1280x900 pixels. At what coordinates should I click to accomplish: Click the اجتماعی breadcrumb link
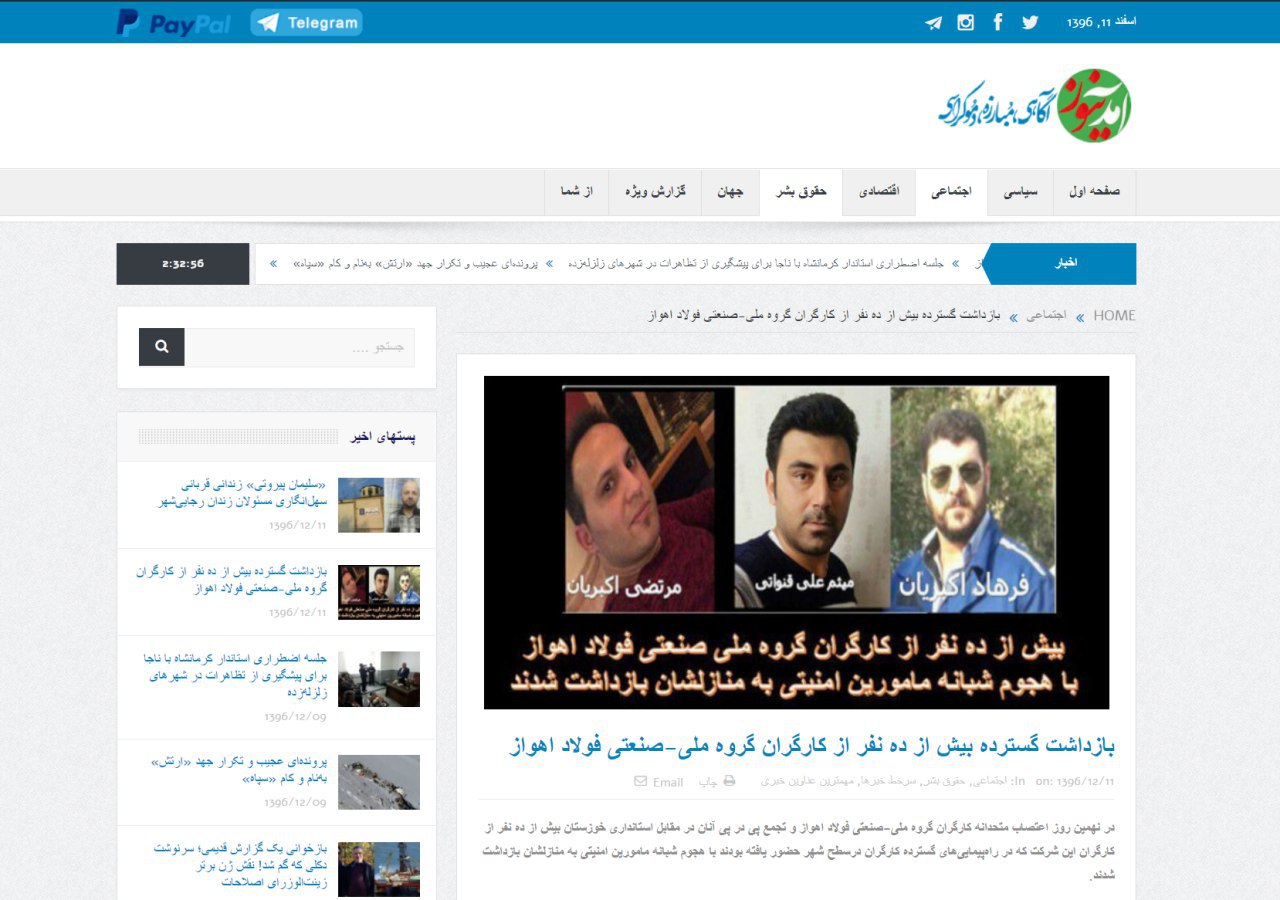tap(1046, 316)
